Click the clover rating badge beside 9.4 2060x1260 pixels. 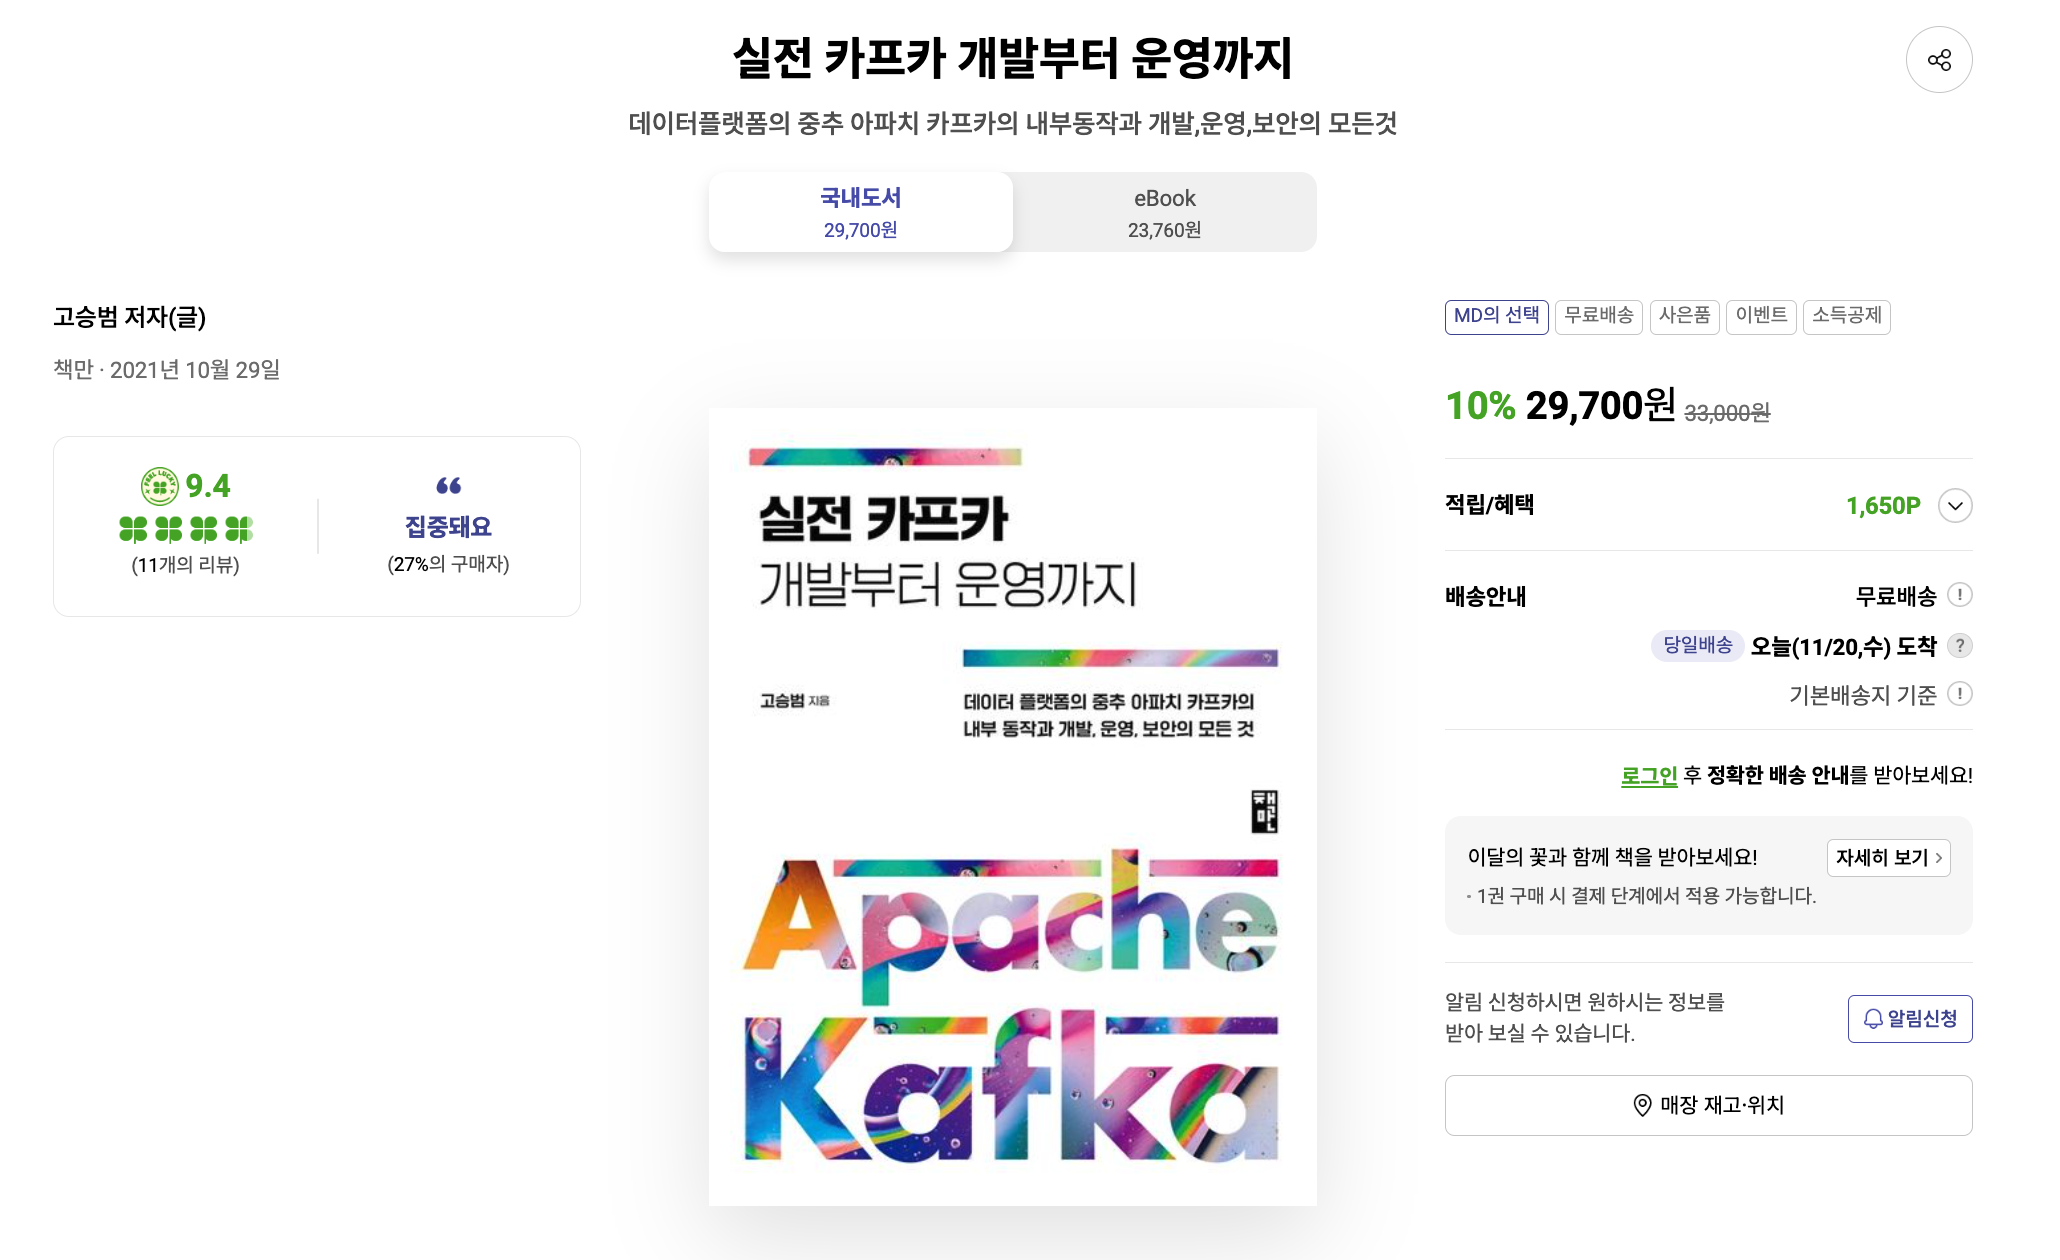(x=160, y=486)
